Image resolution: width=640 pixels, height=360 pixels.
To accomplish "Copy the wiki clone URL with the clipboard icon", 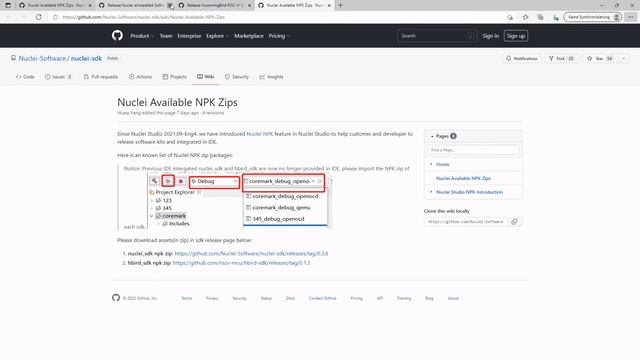I will (514, 222).
